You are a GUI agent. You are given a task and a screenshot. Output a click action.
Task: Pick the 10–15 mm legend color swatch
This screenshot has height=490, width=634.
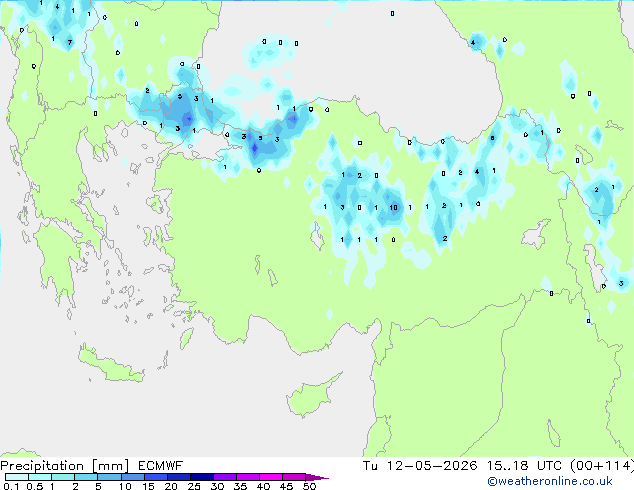pos(132,477)
